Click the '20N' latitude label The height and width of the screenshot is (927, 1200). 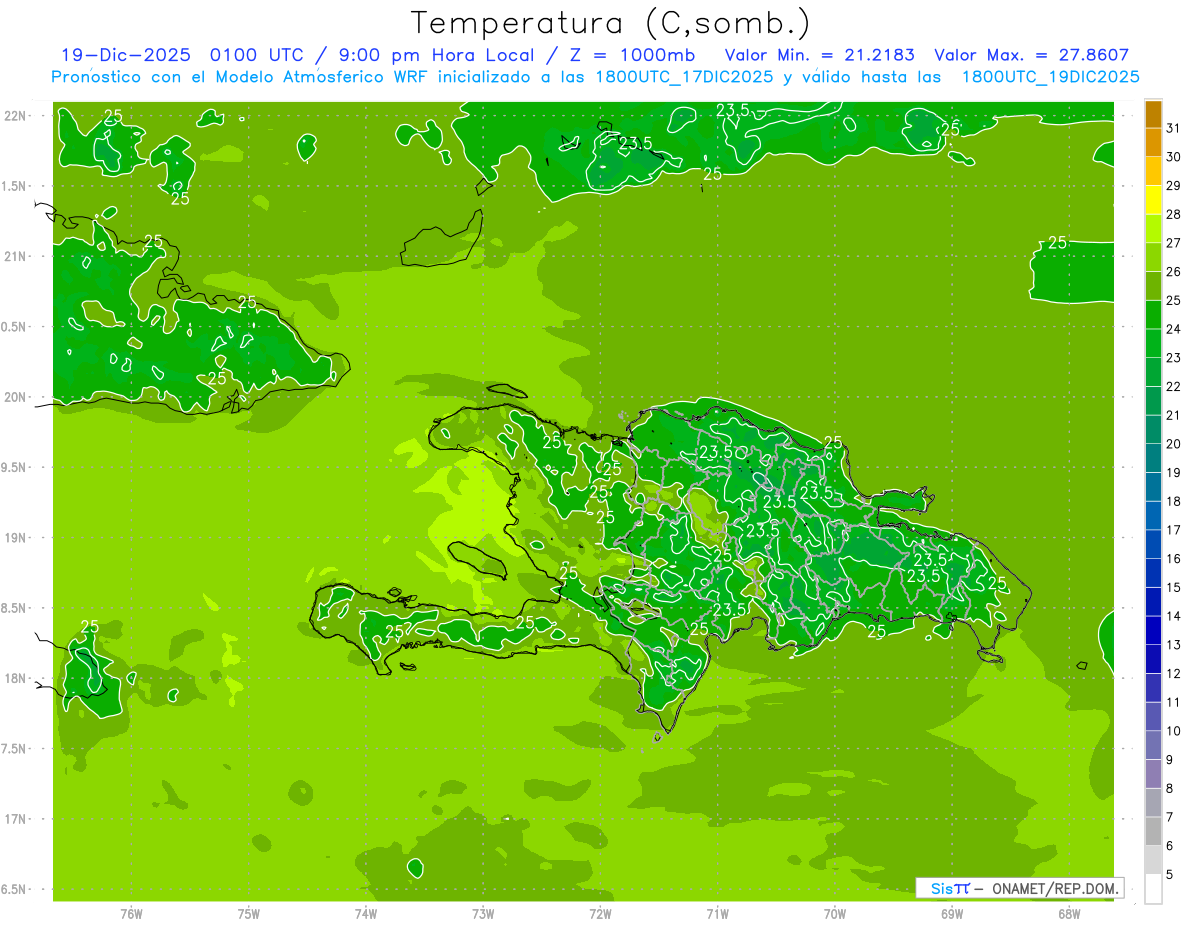pyautogui.click(x=16, y=397)
